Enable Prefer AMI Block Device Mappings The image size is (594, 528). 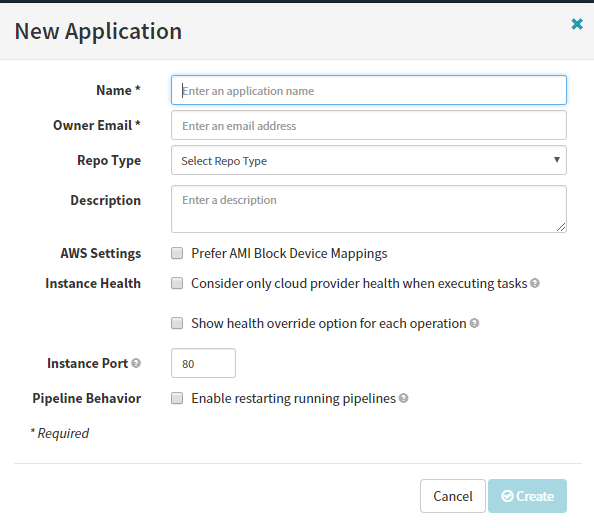[177, 253]
